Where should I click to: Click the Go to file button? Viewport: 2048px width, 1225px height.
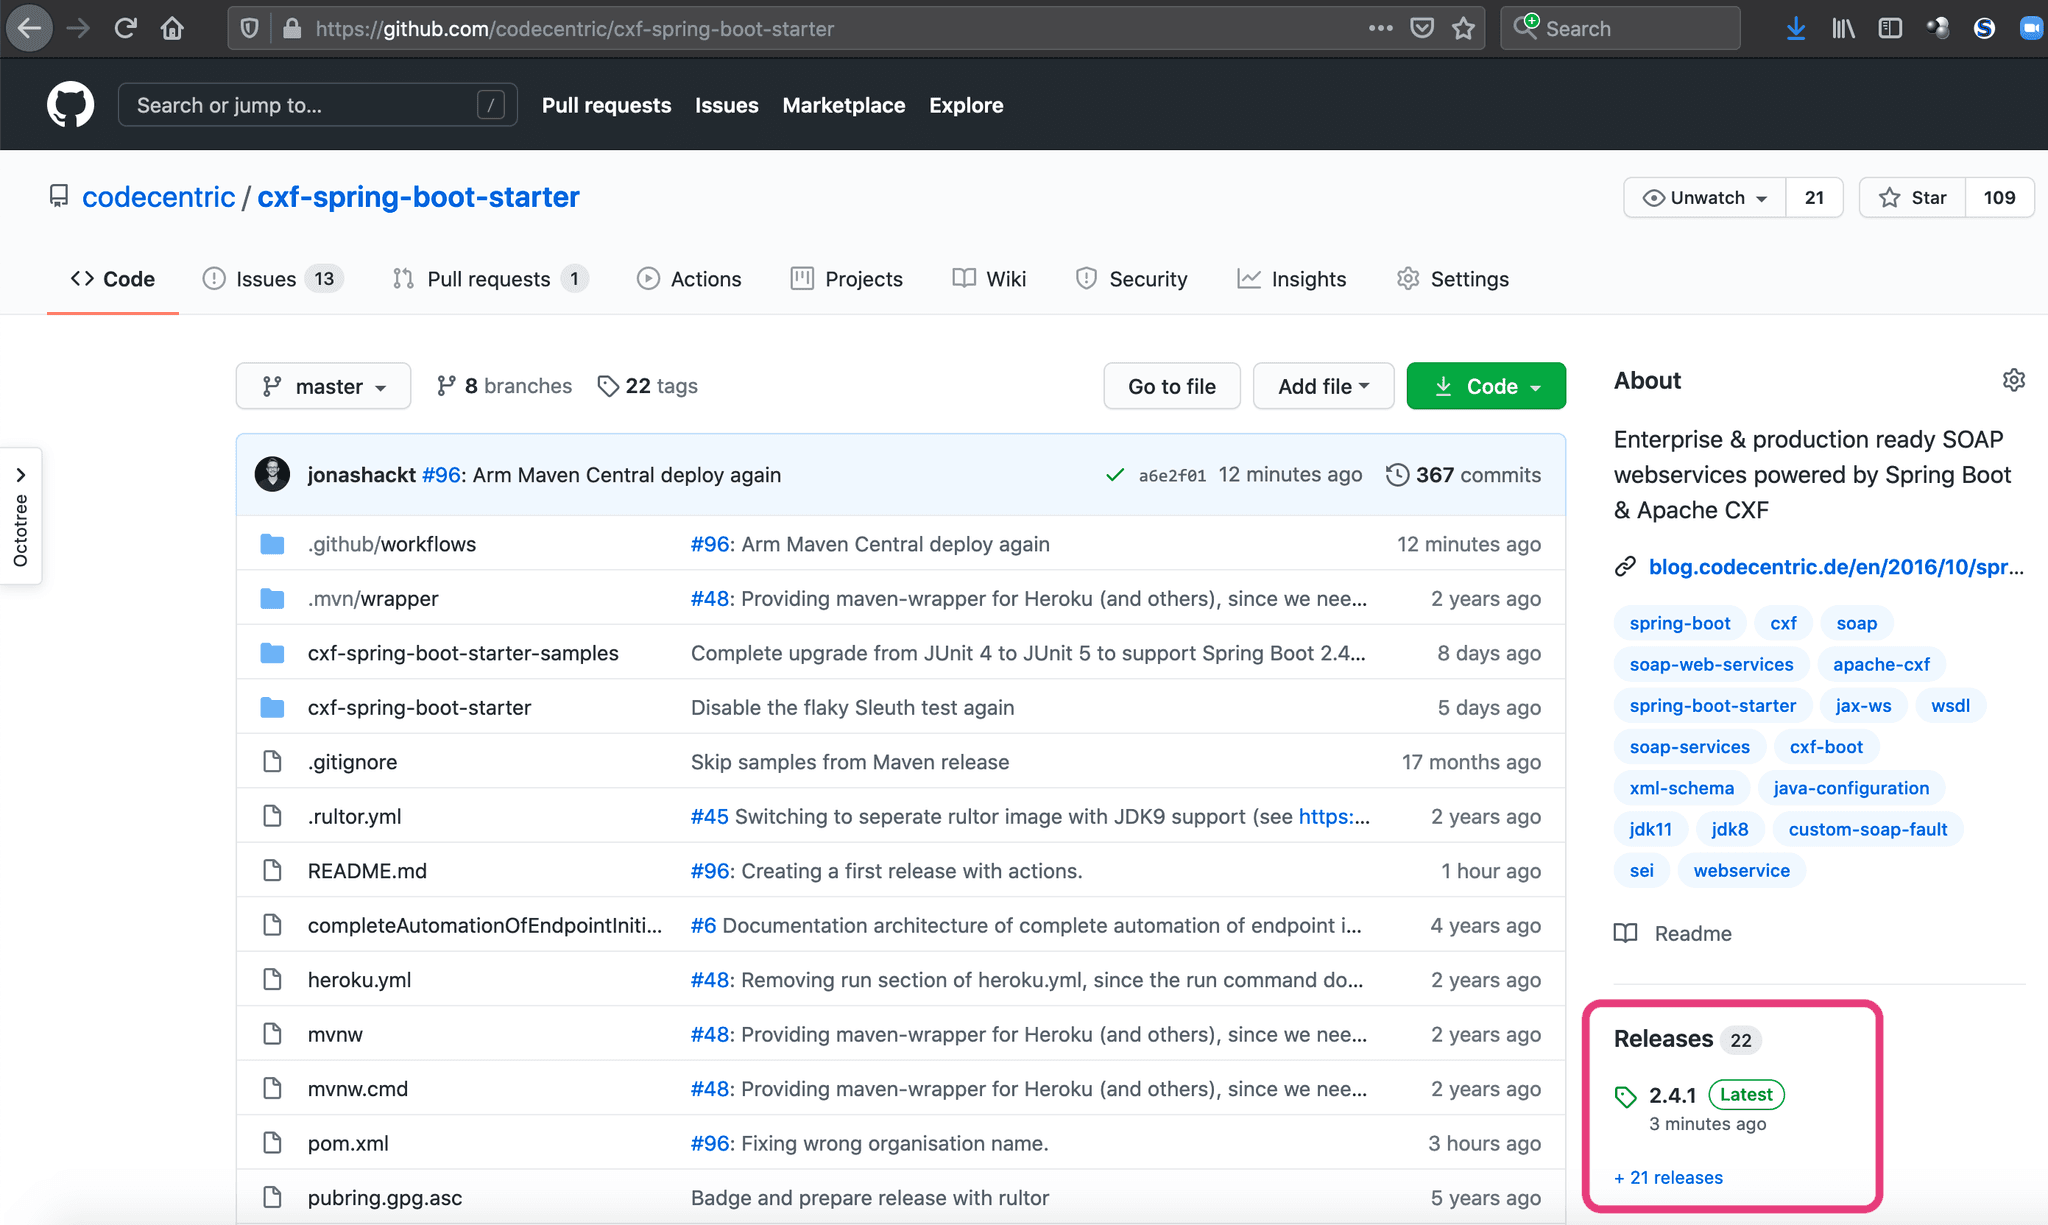pyautogui.click(x=1171, y=386)
